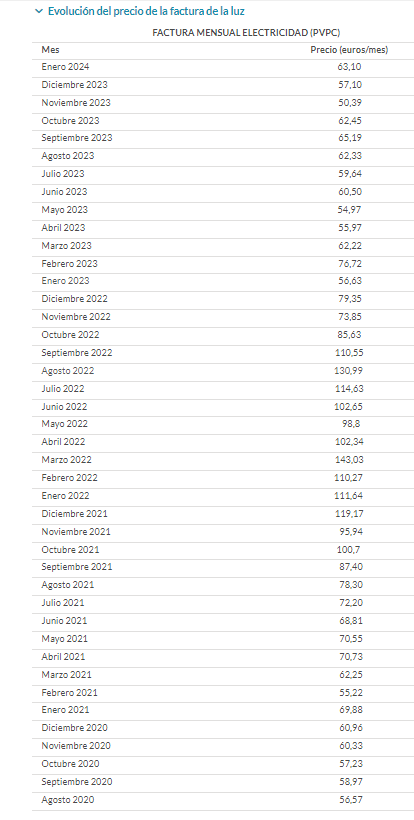The height and width of the screenshot is (820, 414).
Task: Select the Diciembre 2022 row label
Action: coord(74,299)
